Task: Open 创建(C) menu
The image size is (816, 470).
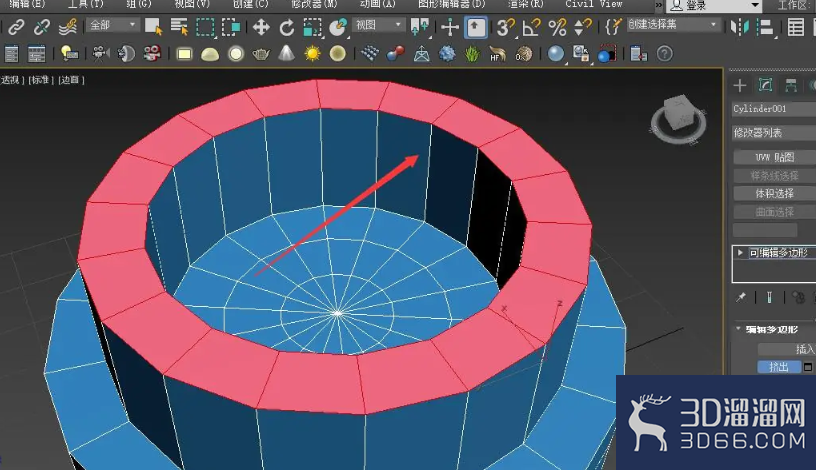Action: click(x=250, y=4)
